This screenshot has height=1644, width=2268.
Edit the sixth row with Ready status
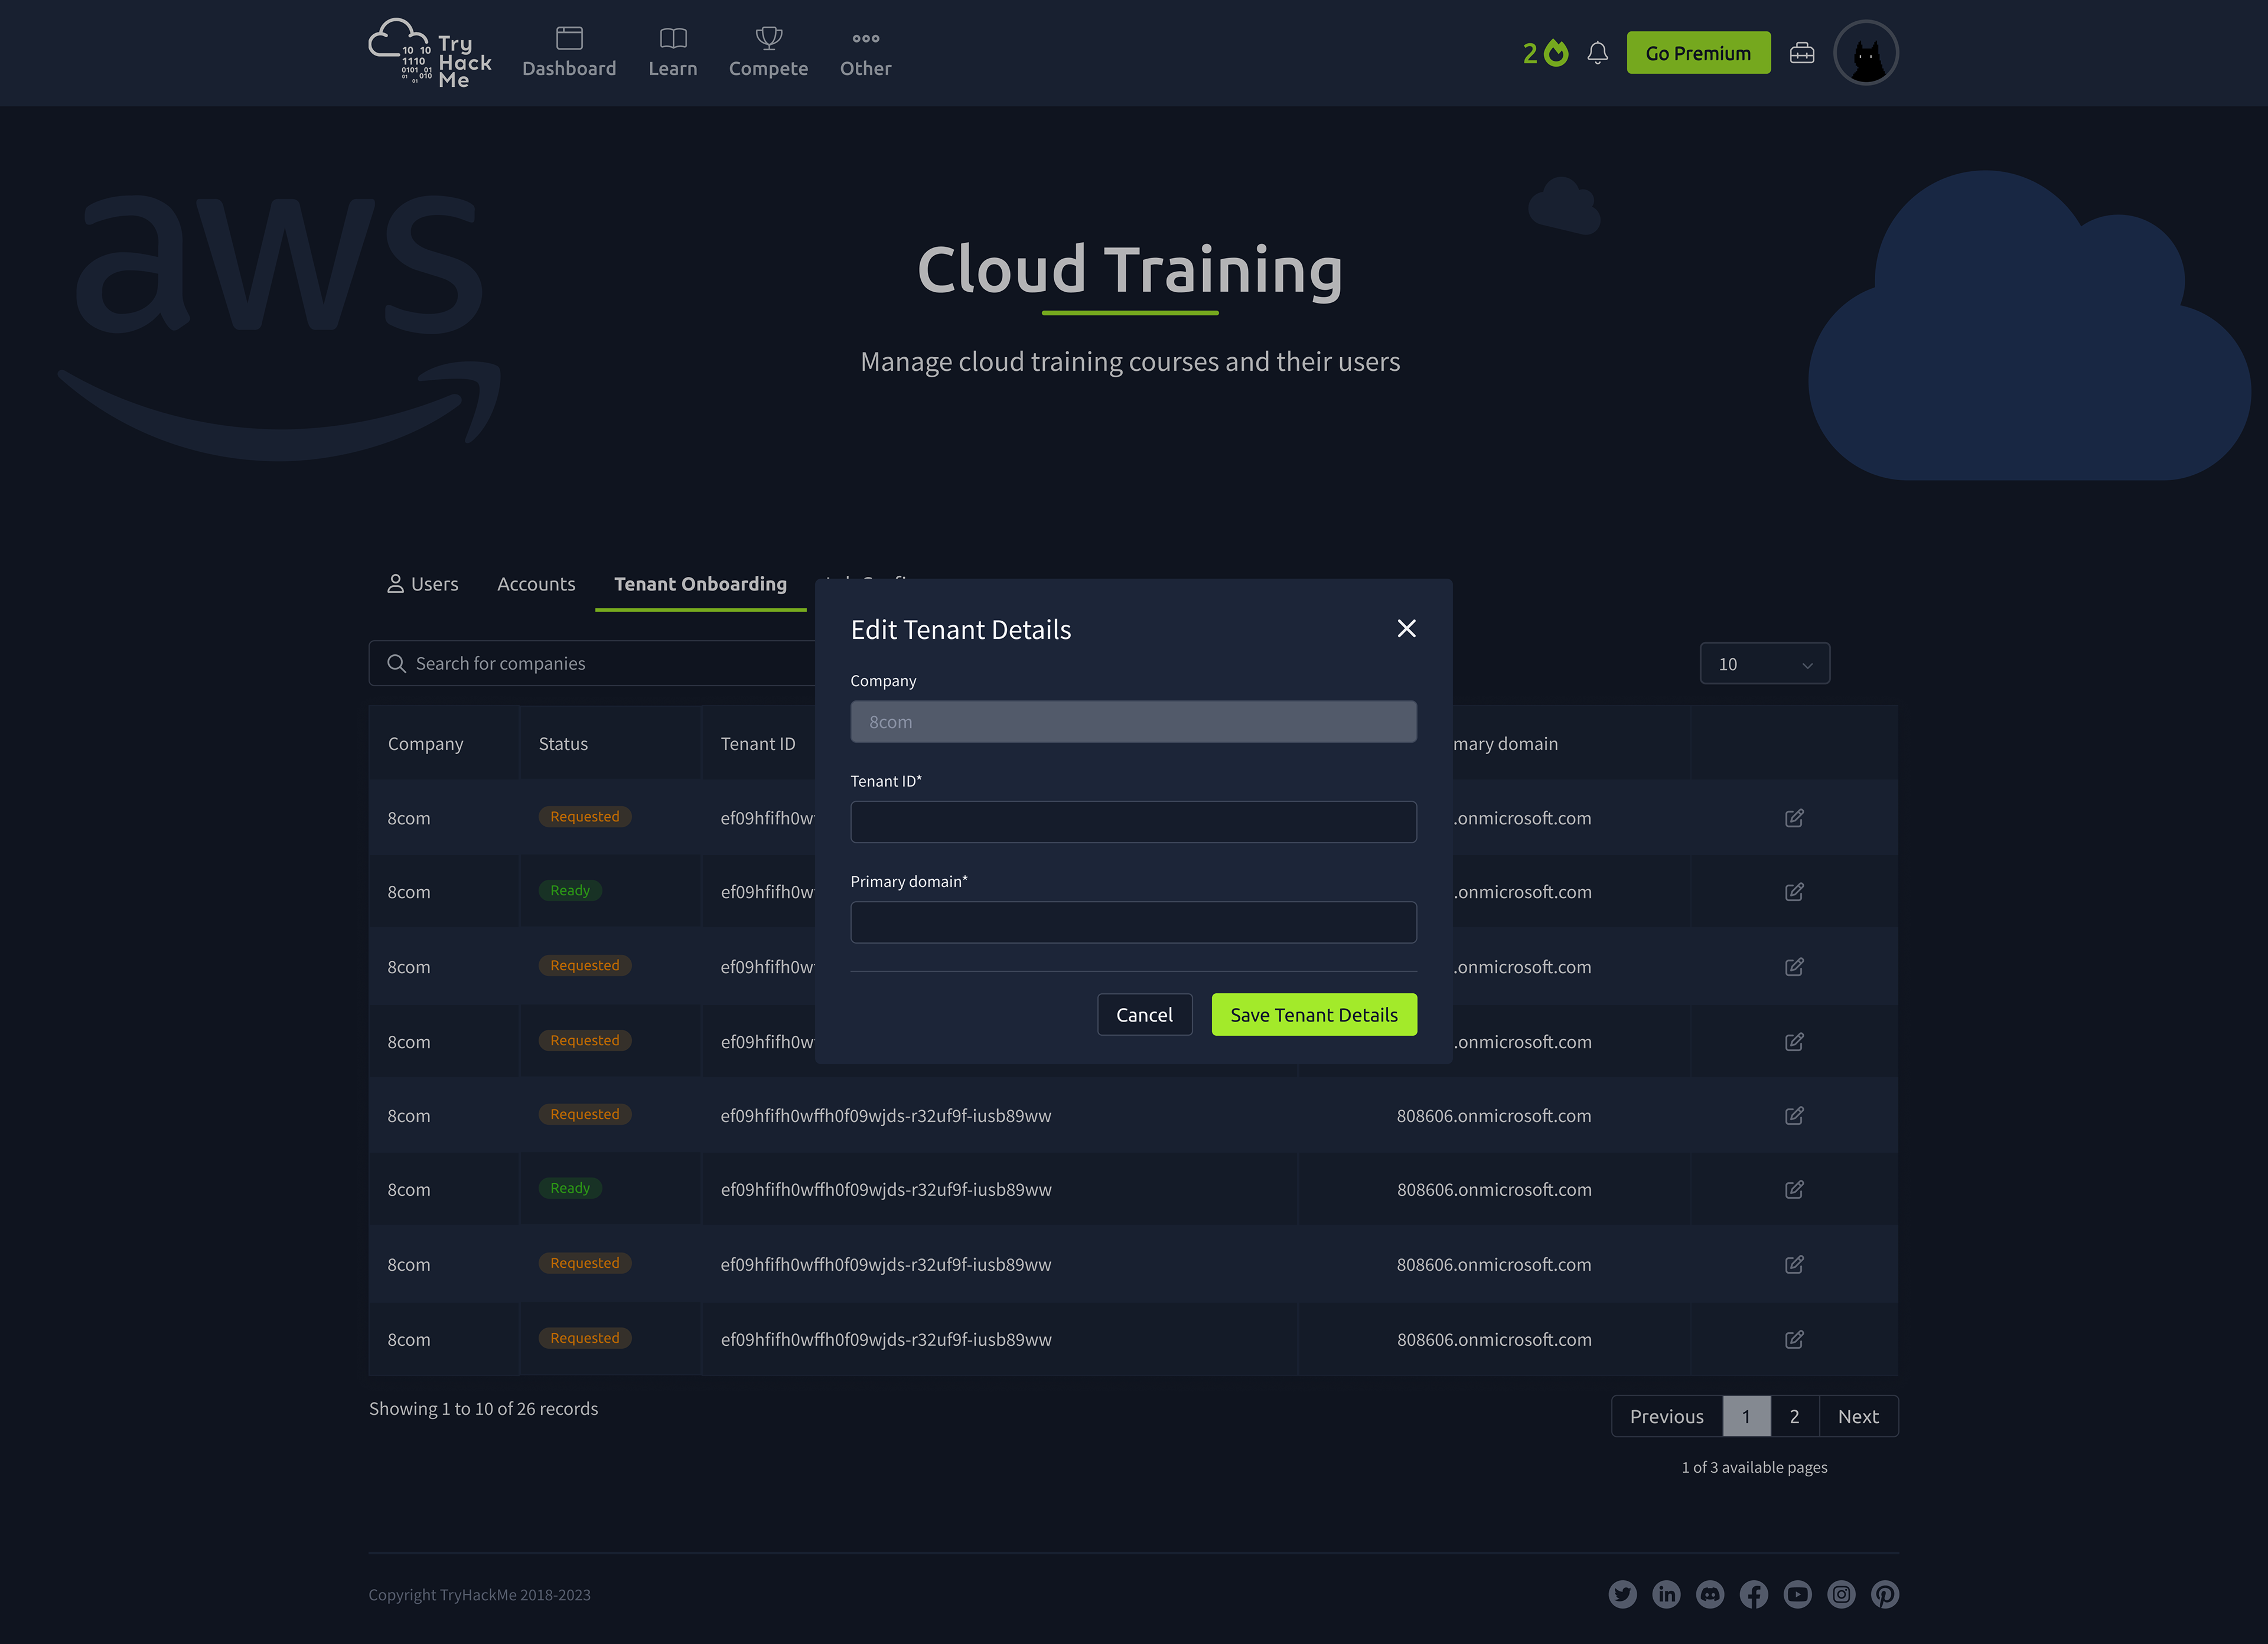click(1794, 1190)
